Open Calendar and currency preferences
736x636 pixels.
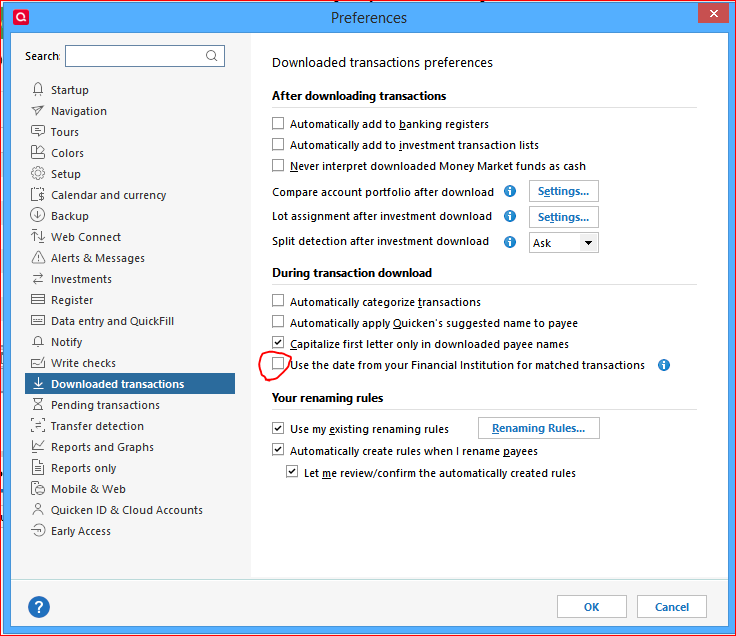pos(108,195)
